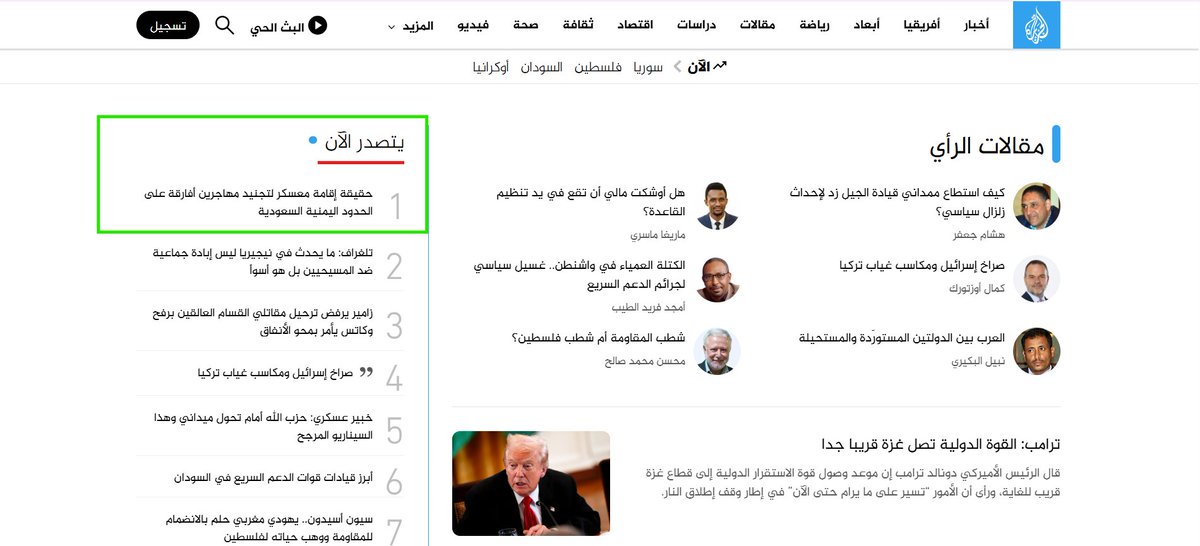
Task: Click the Trump article summary paragraph
Action: click(x=852, y=482)
